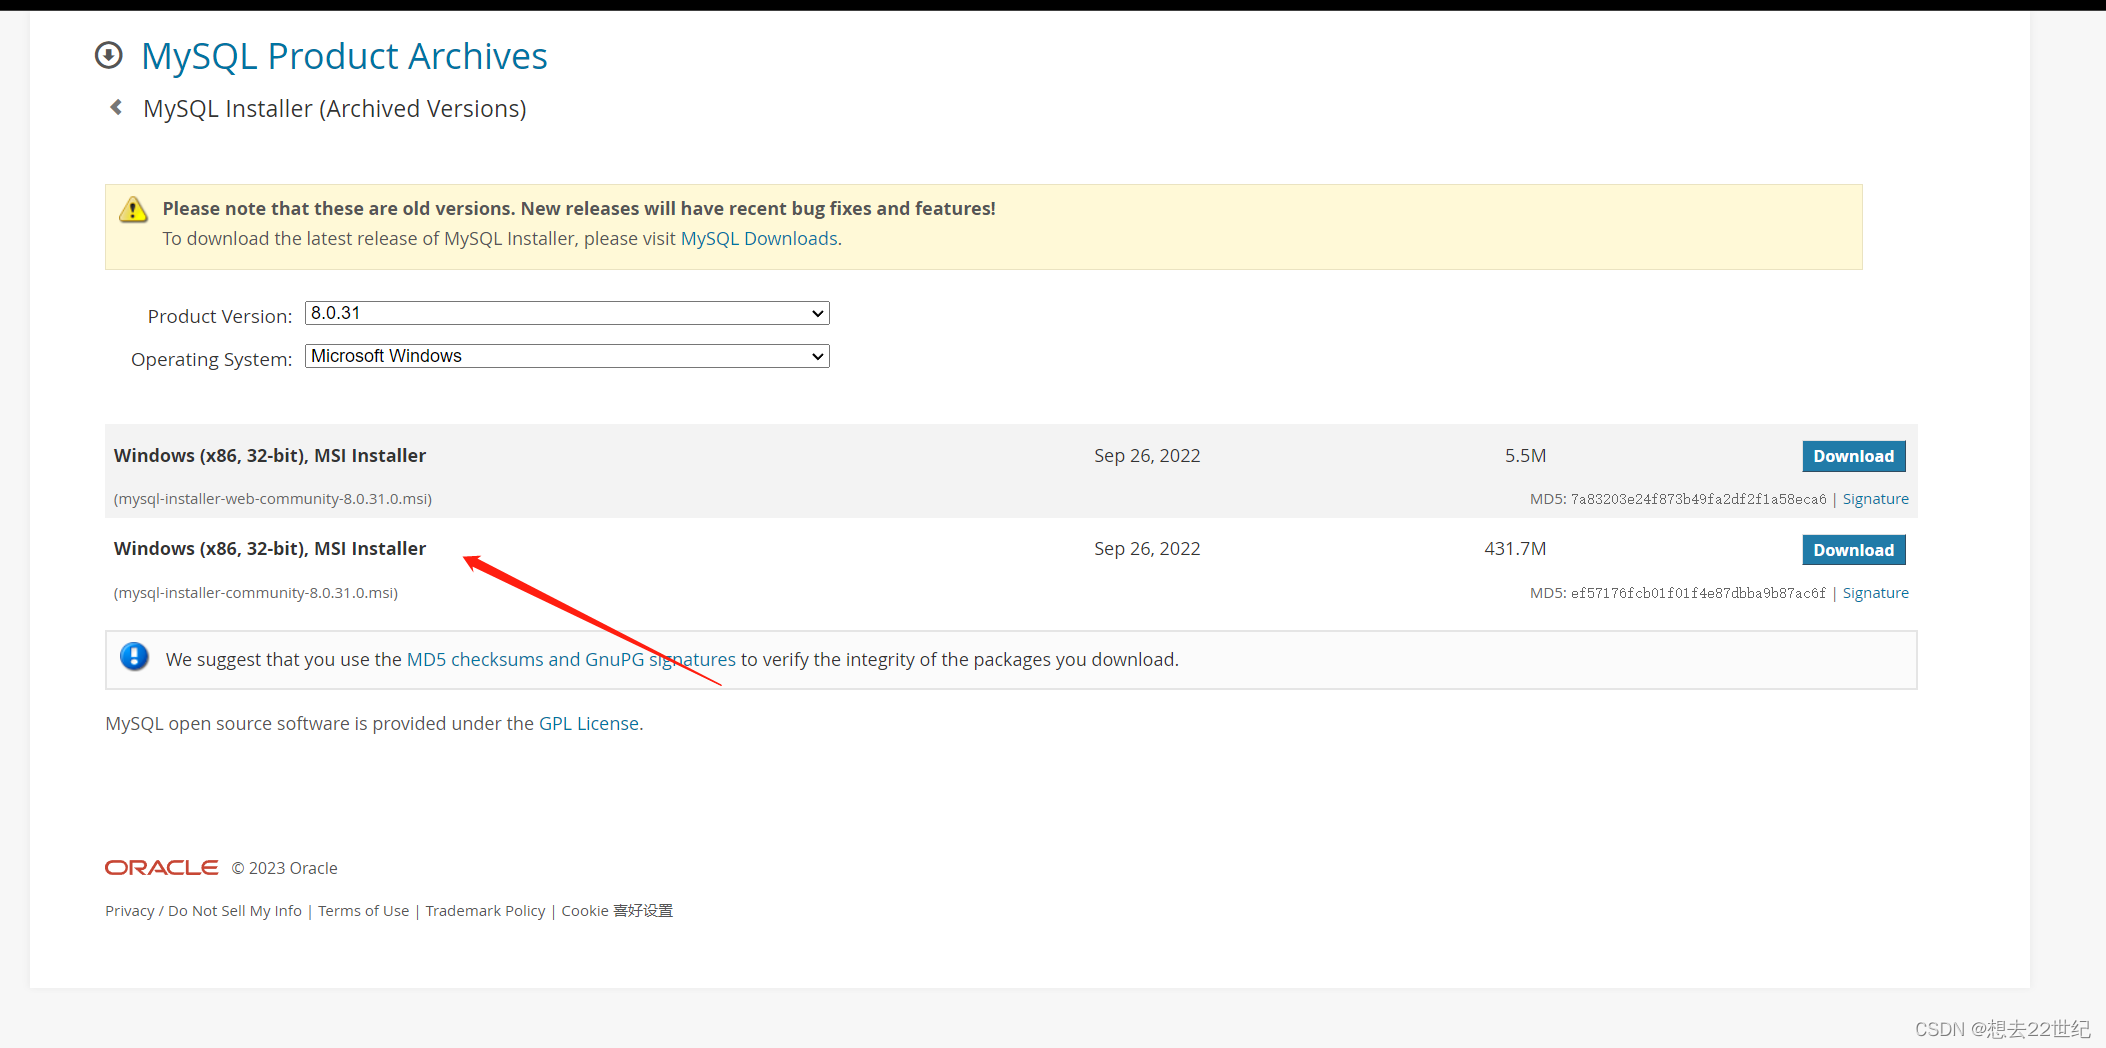Select the 431.7M file size value
2106x1048 pixels.
tap(1515, 548)
